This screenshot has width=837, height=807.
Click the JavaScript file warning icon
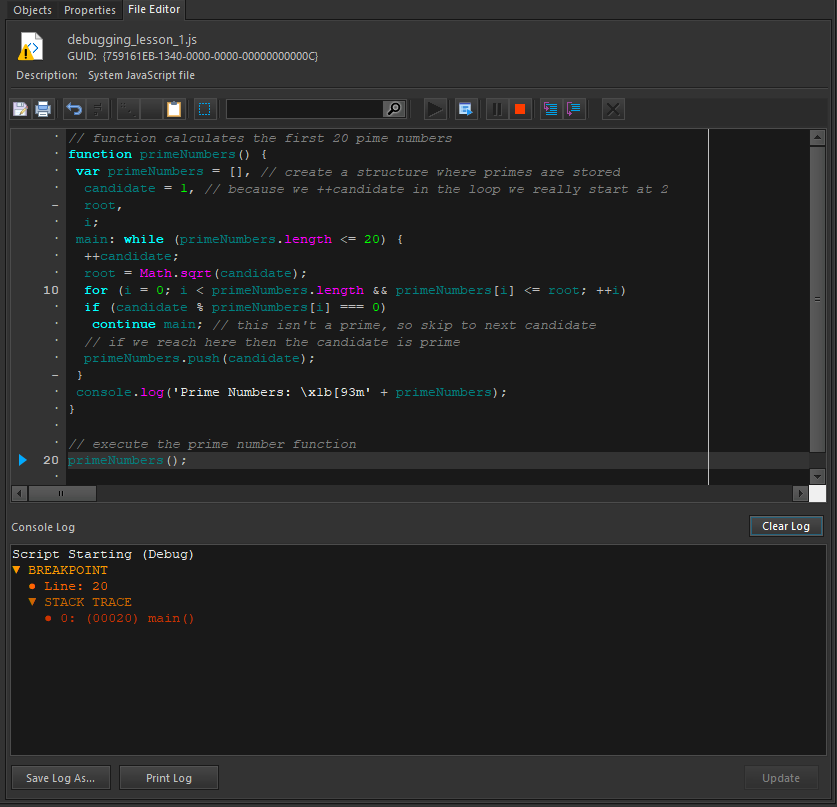click(x=31, y=46)
